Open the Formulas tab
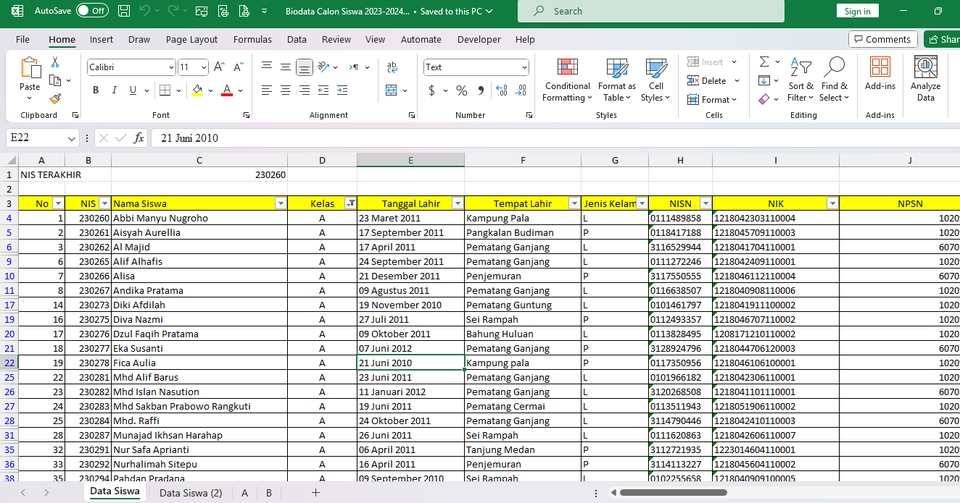Screen dimensions: 960x503 pos(252,39)
